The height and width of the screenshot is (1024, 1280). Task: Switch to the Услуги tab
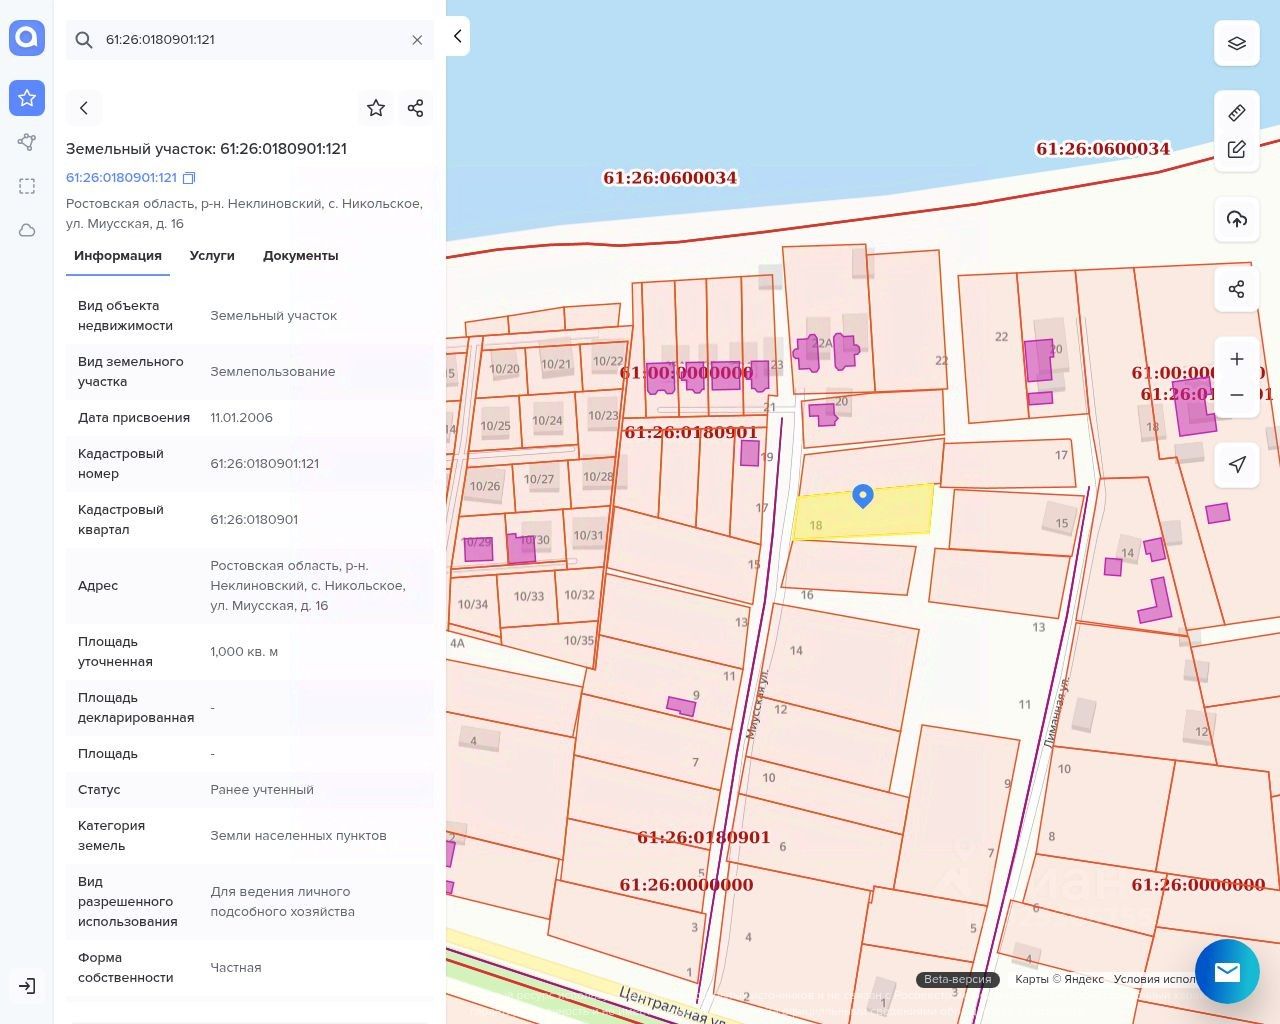coord(212,256)
